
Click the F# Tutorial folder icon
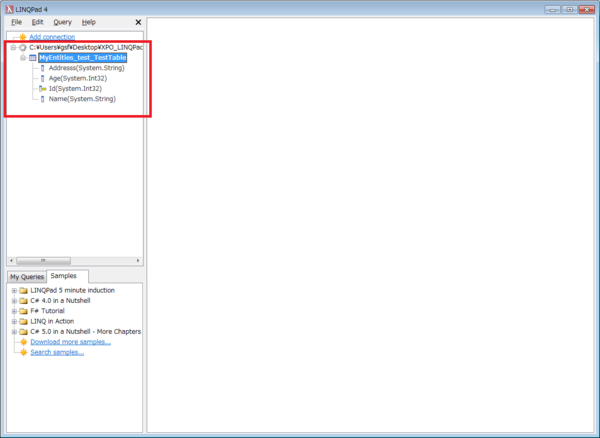pos(23,311)
